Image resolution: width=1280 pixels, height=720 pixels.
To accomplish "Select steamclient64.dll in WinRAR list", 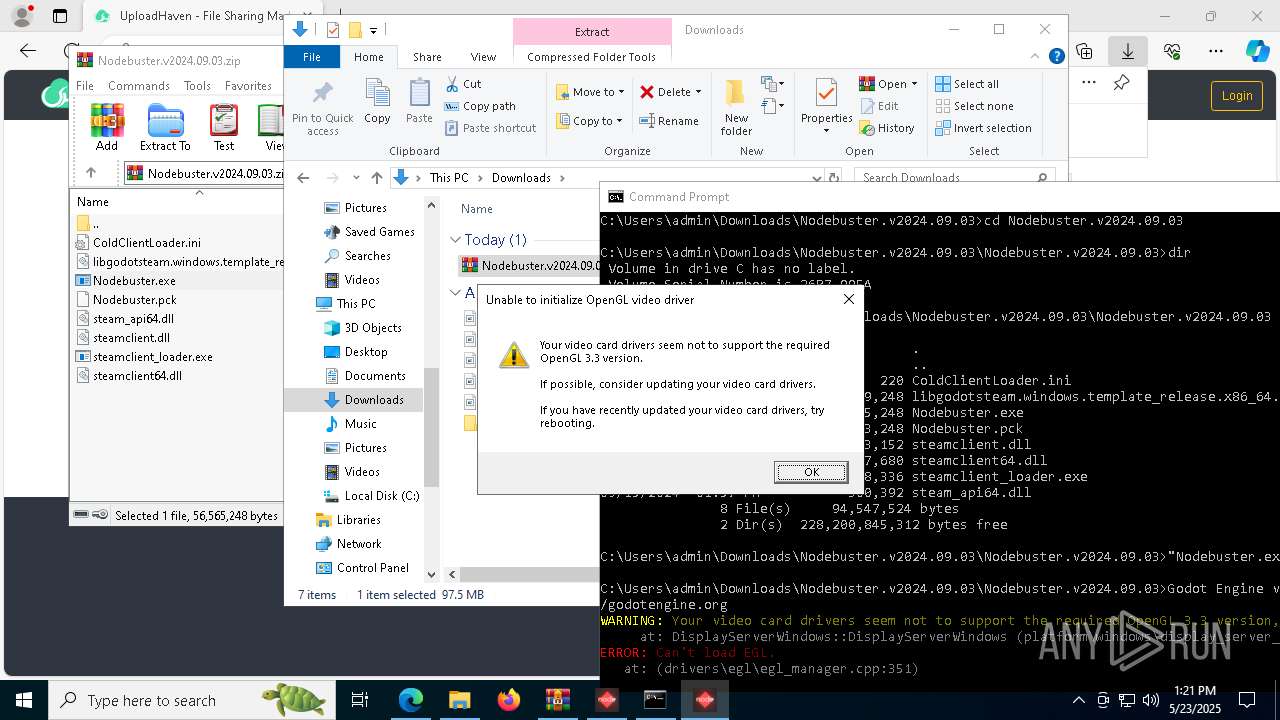I will tap(137, 376).
